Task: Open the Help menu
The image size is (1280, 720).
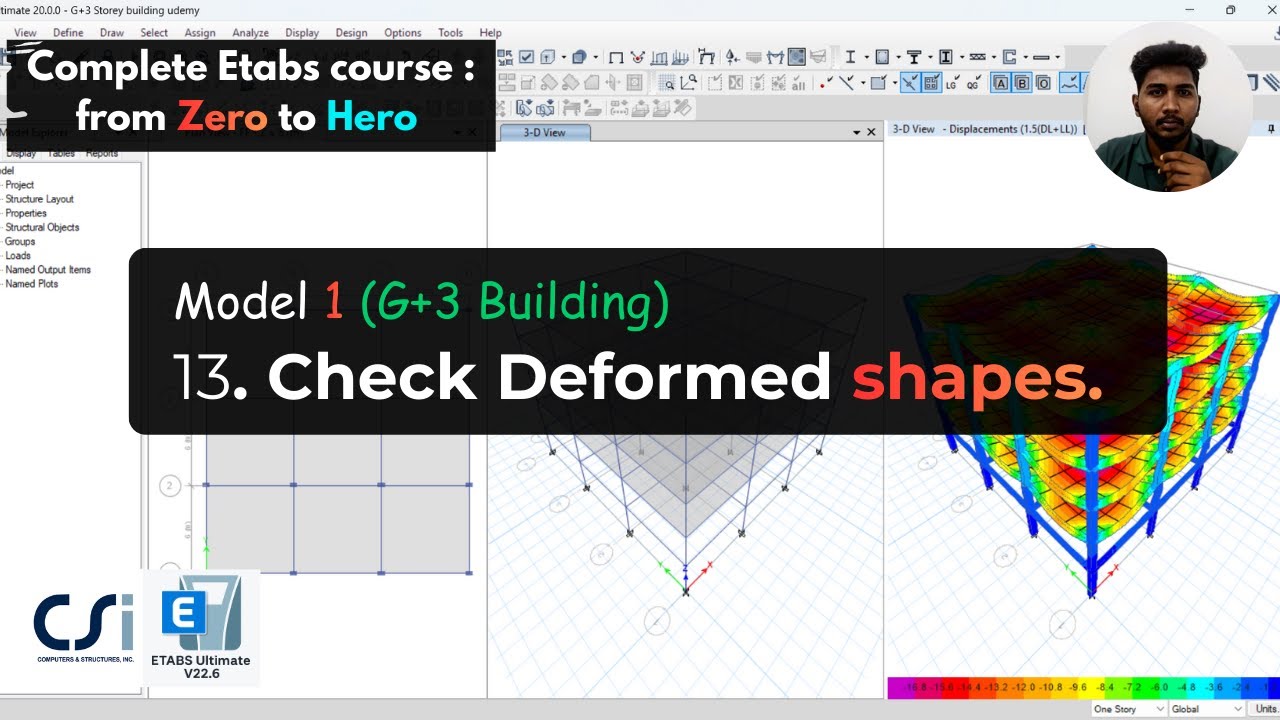Action: (491, 33)
